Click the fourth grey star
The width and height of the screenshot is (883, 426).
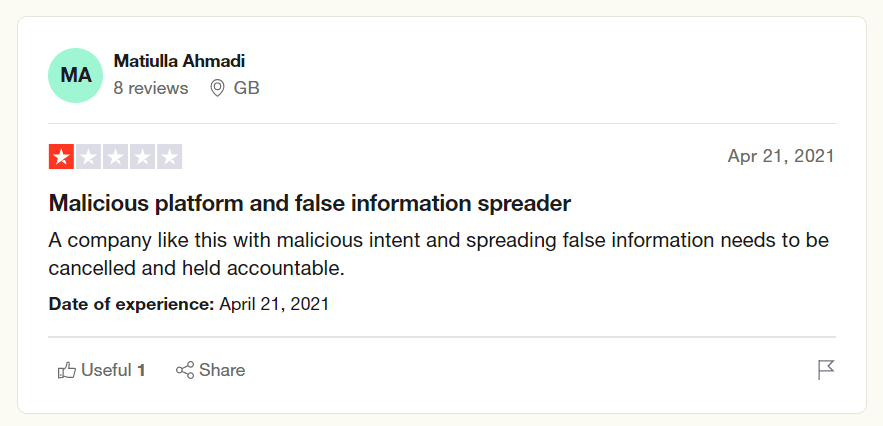tap(142, 157)
